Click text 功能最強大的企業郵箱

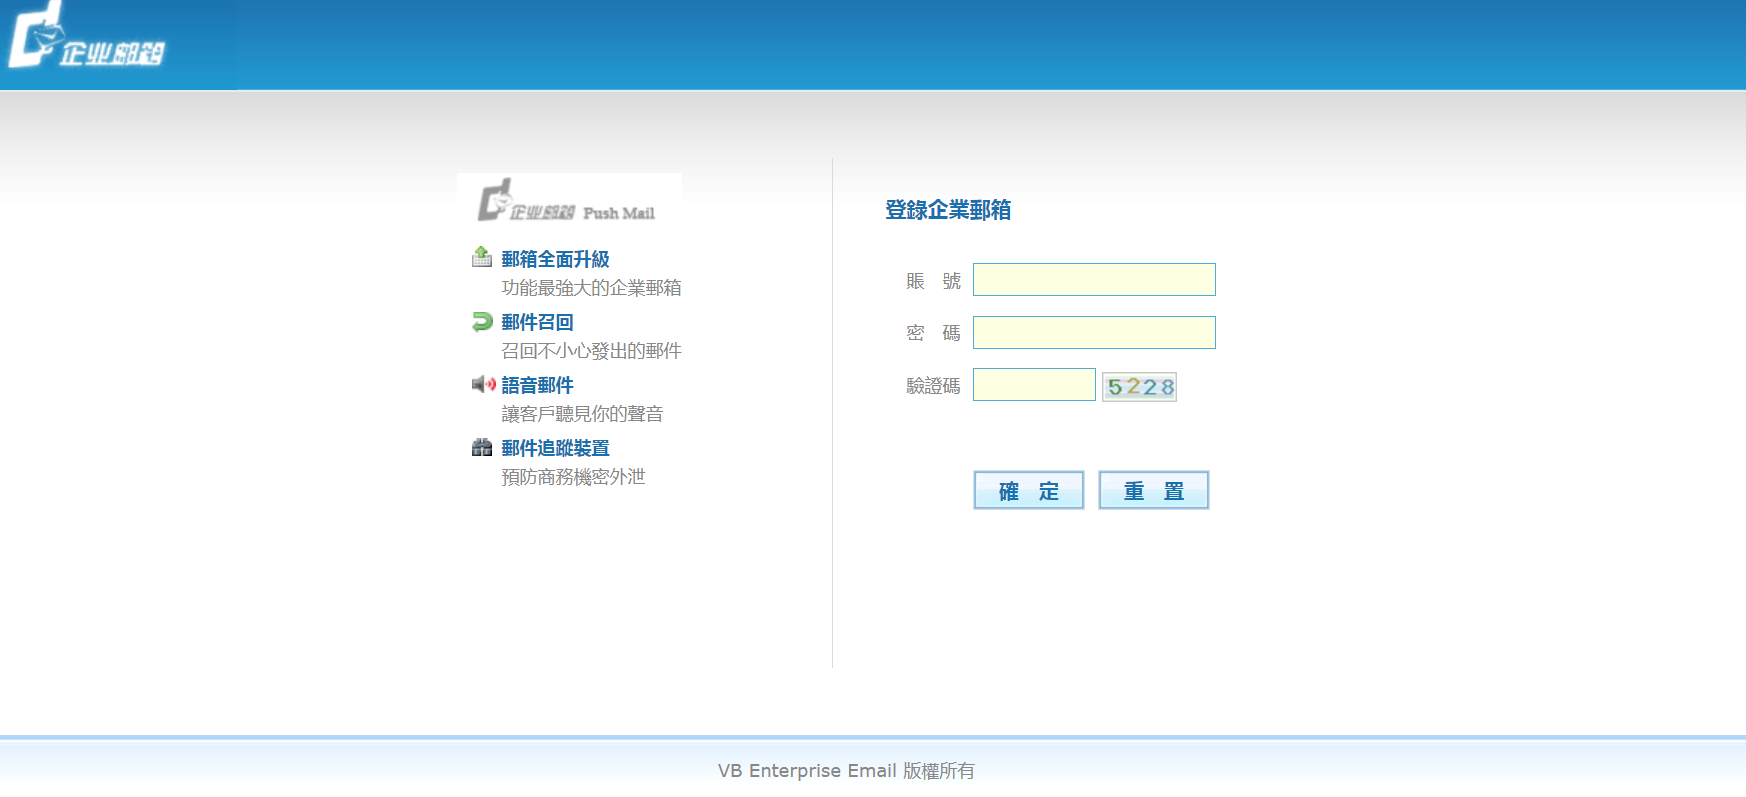coord(591,288)
